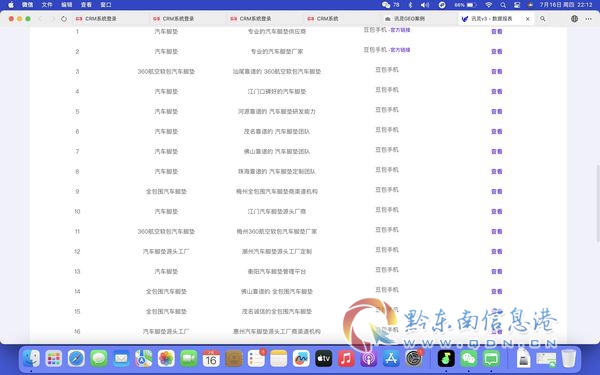The image size is (600, 375).
Task: Open App Store from the Dock
Action: (391, 359)
